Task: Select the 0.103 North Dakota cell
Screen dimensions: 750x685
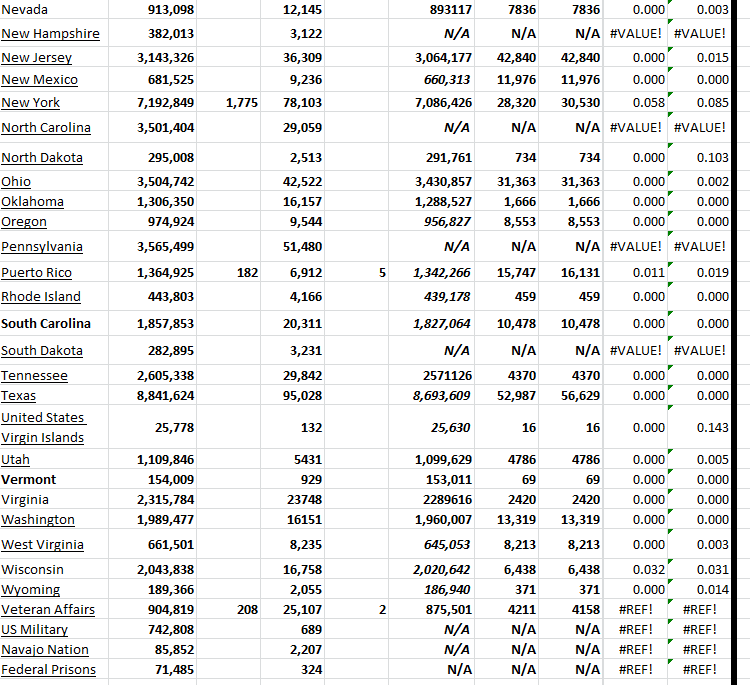Action: (x=699, y=157)
